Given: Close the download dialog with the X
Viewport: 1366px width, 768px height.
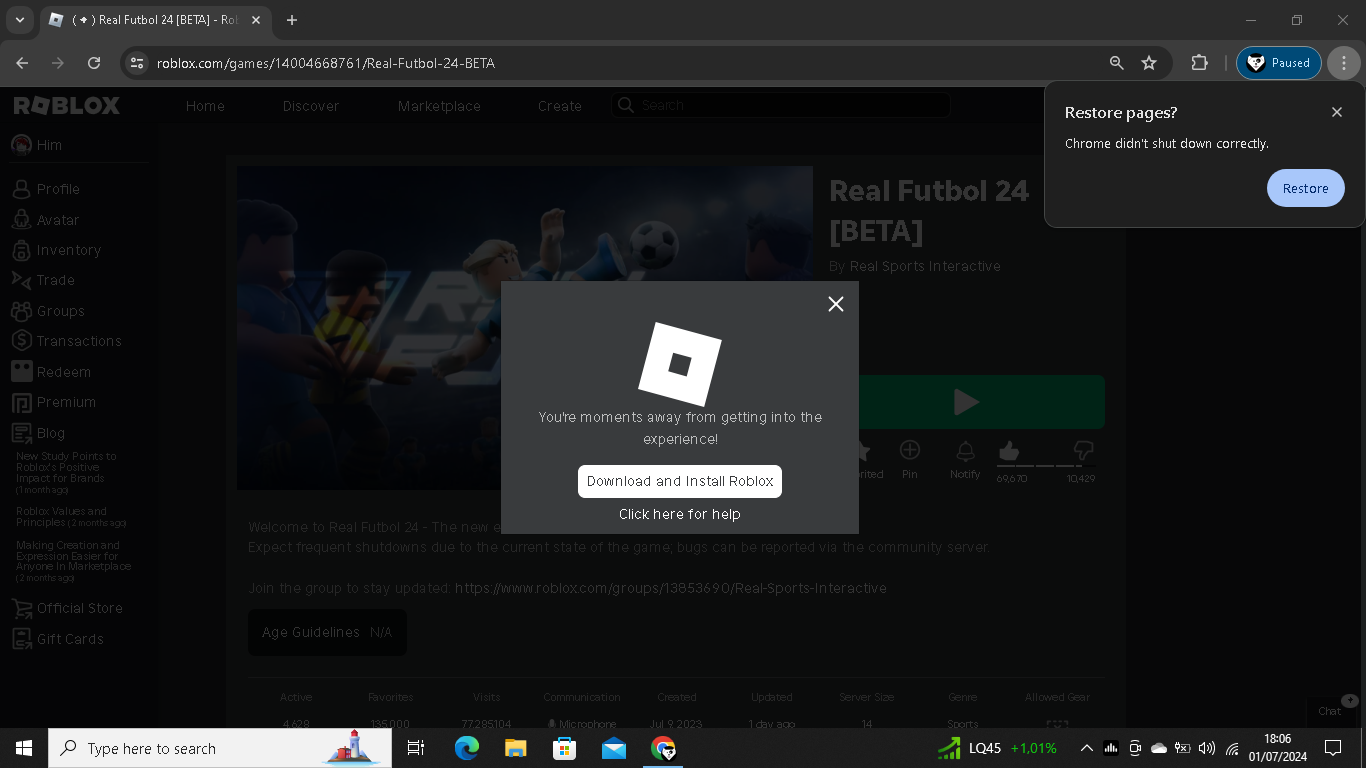Looking at the screenshot, I should click(x=836, y=304).
